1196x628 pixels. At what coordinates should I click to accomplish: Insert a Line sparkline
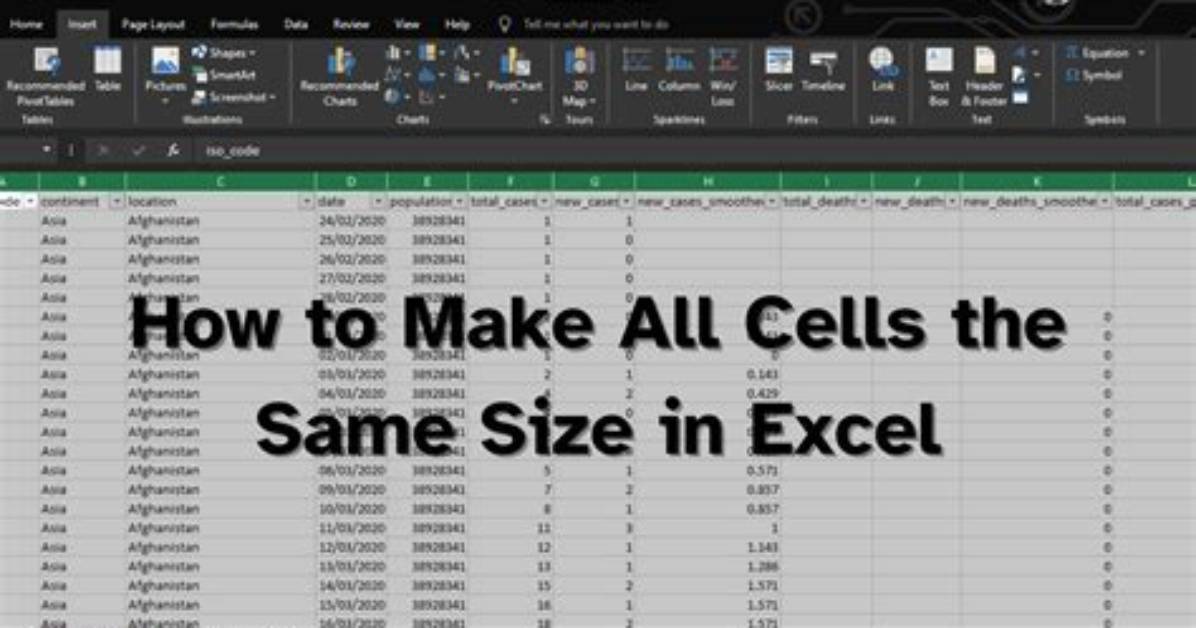[x=636, y=69]
